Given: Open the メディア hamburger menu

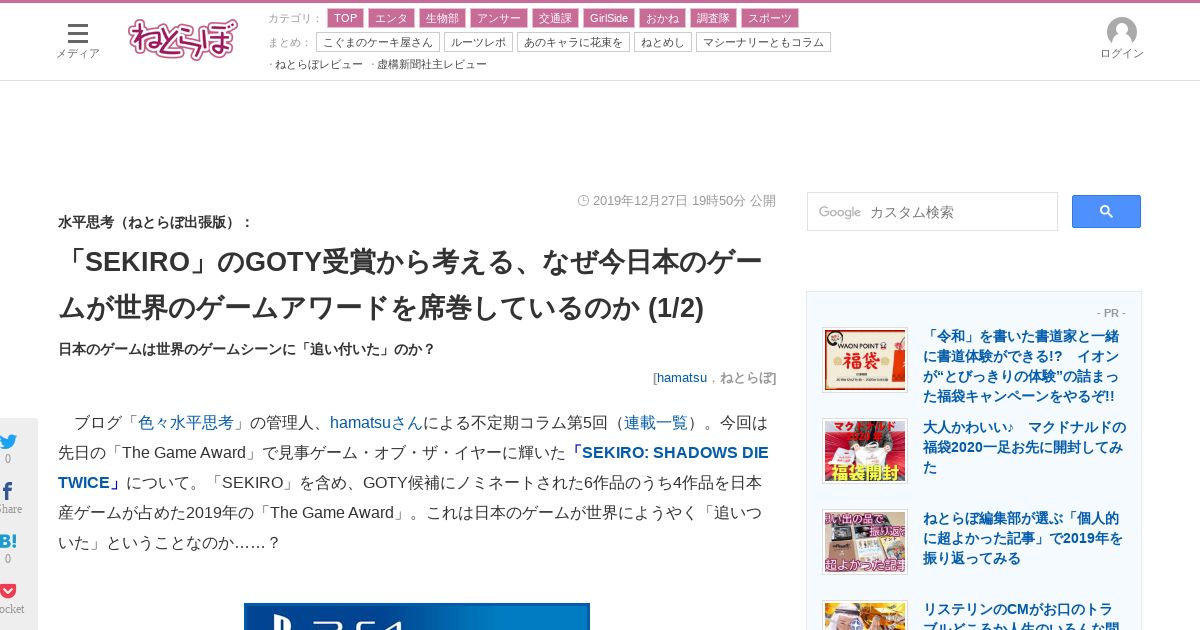Looking at the screenshot, I should coord(77,41).
